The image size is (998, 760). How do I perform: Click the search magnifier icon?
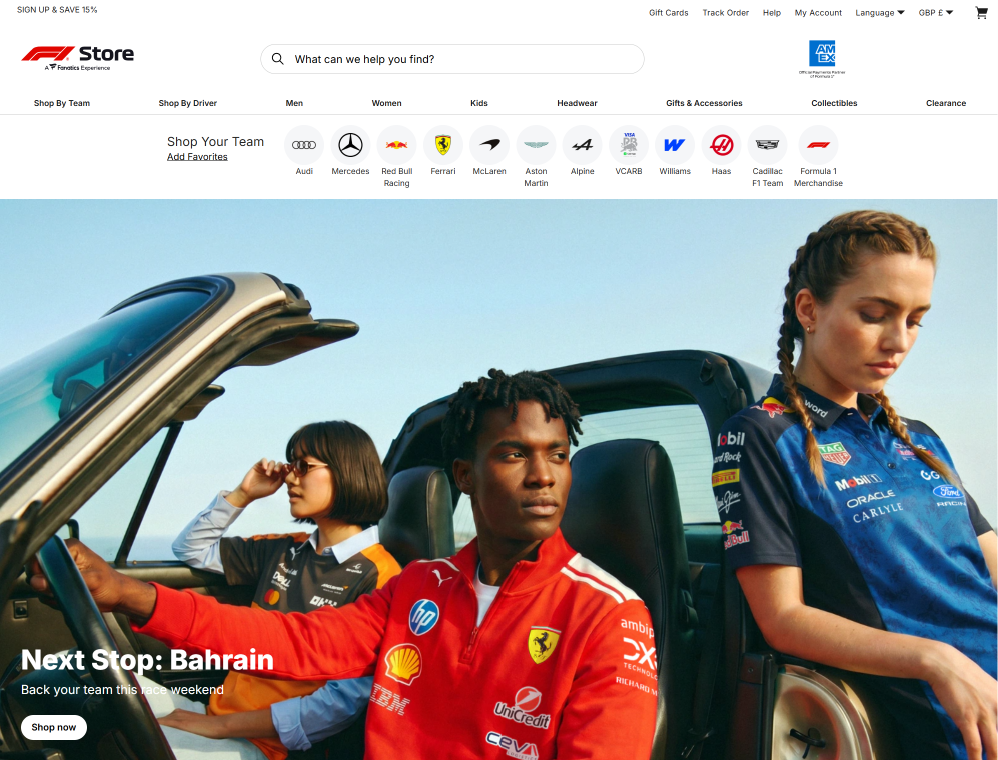278,59
